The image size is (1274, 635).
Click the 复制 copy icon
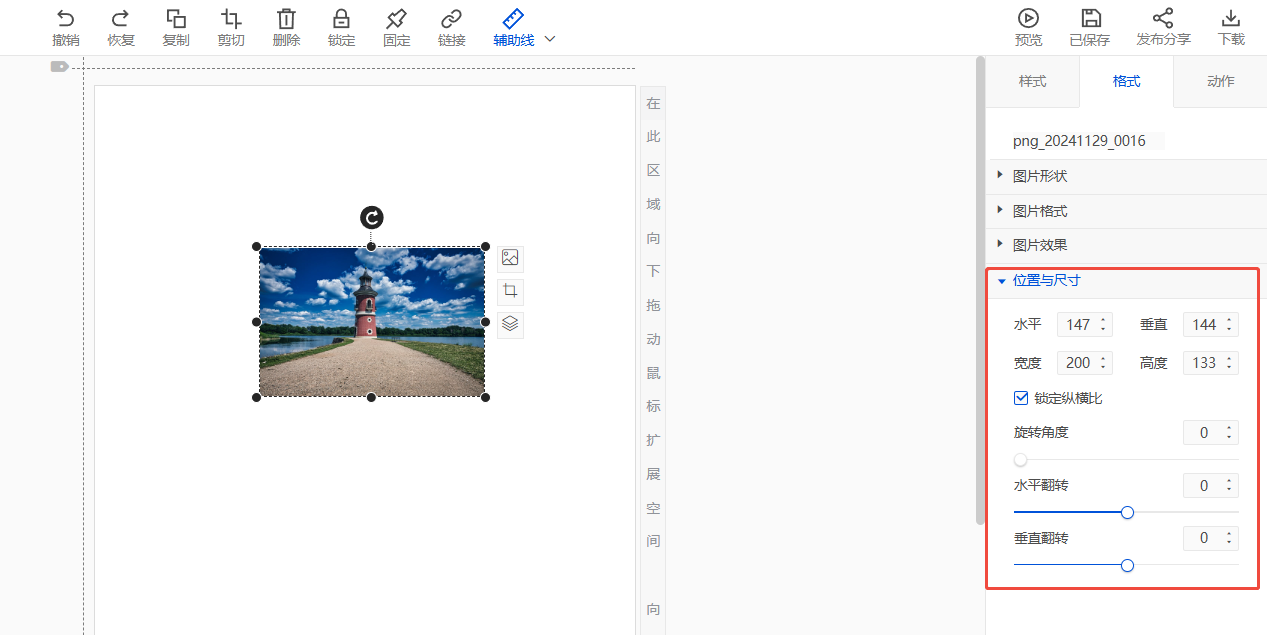tap(176, 18)
